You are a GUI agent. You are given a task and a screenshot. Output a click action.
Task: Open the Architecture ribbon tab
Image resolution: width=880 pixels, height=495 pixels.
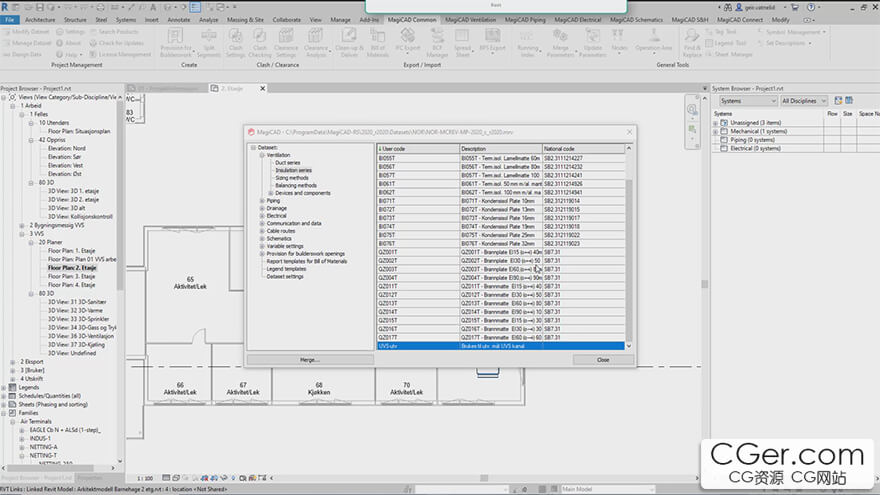click(x=40, y=20)
